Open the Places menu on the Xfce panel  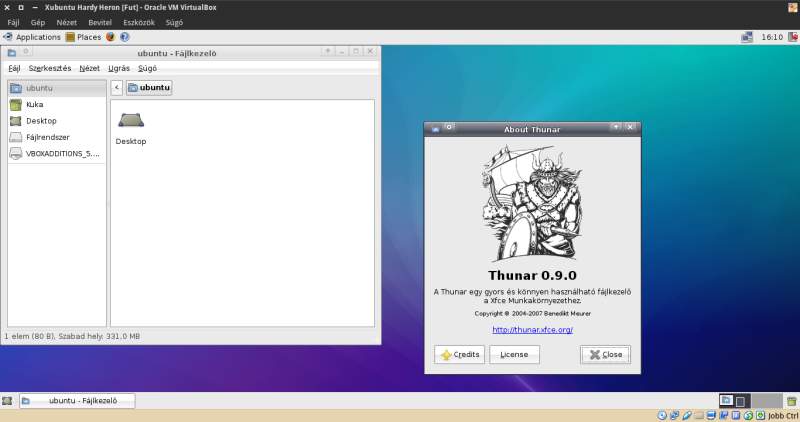coord(83,37)
